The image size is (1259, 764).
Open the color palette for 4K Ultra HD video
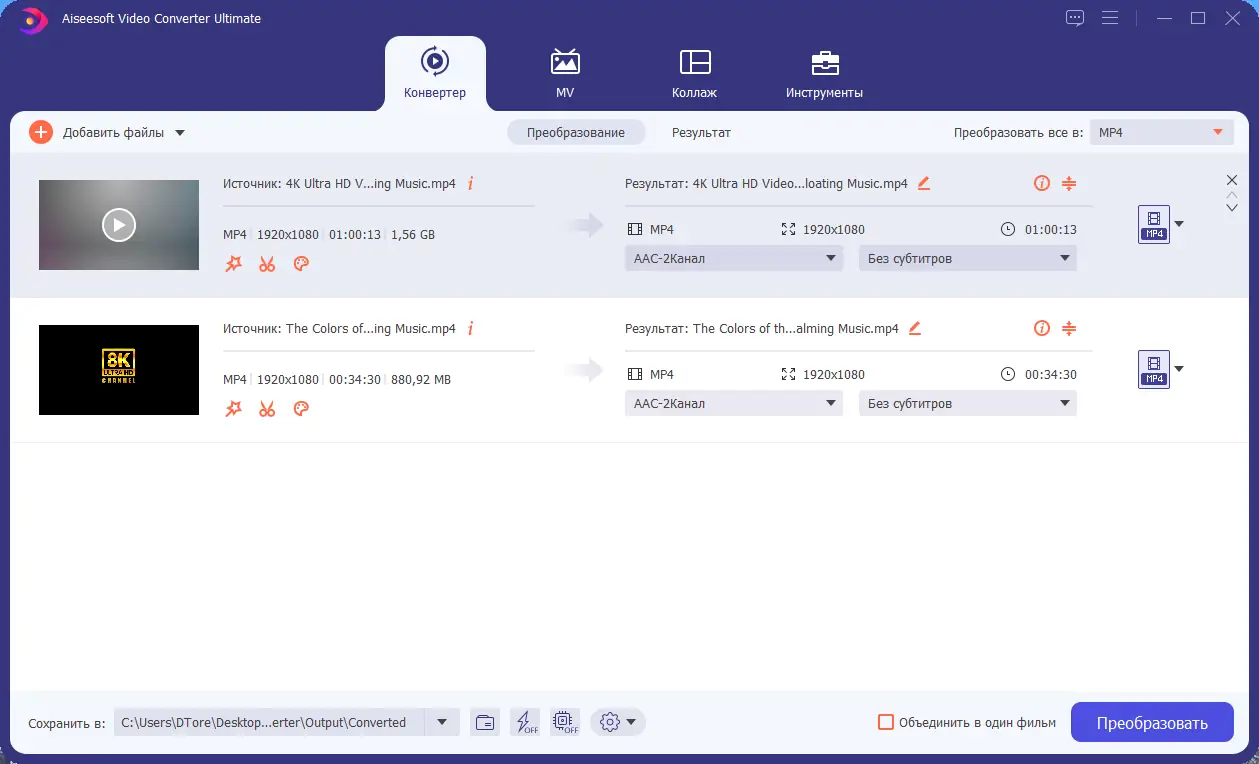(301, 264)
